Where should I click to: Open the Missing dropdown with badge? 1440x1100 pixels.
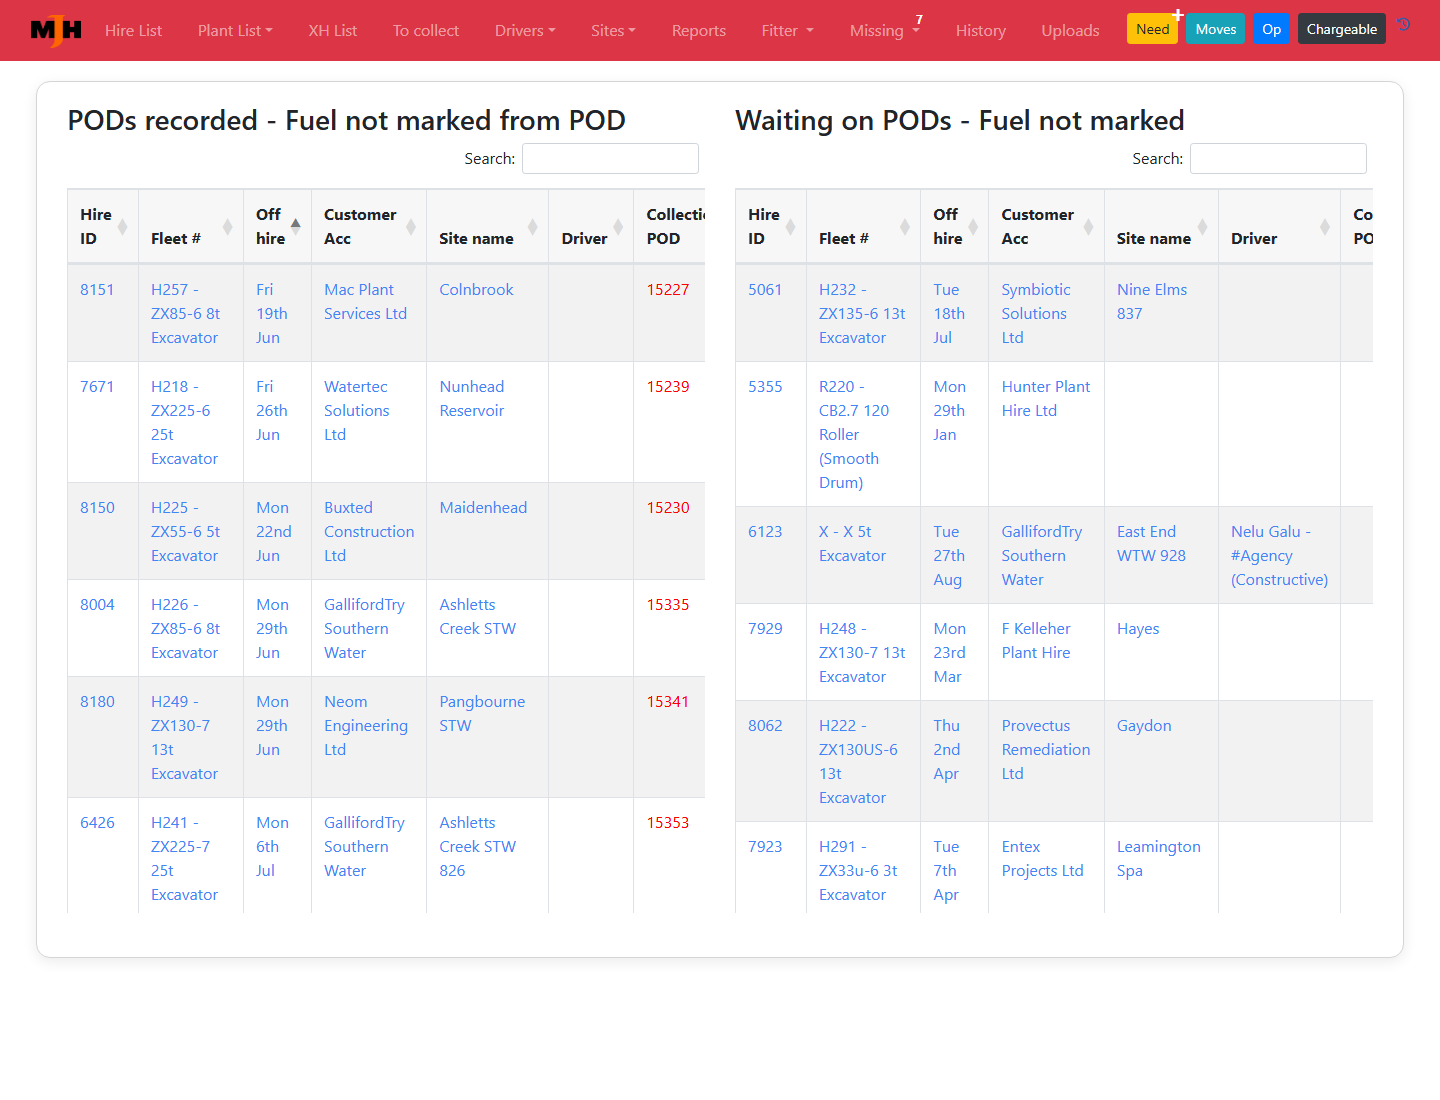click(x=885, y=31)
